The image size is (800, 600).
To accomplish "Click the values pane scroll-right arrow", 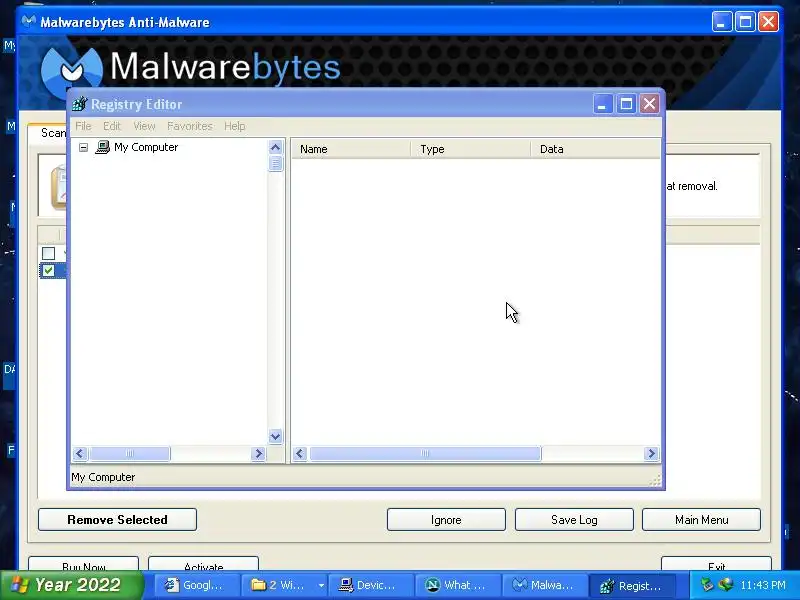I will tap(651, 454).
